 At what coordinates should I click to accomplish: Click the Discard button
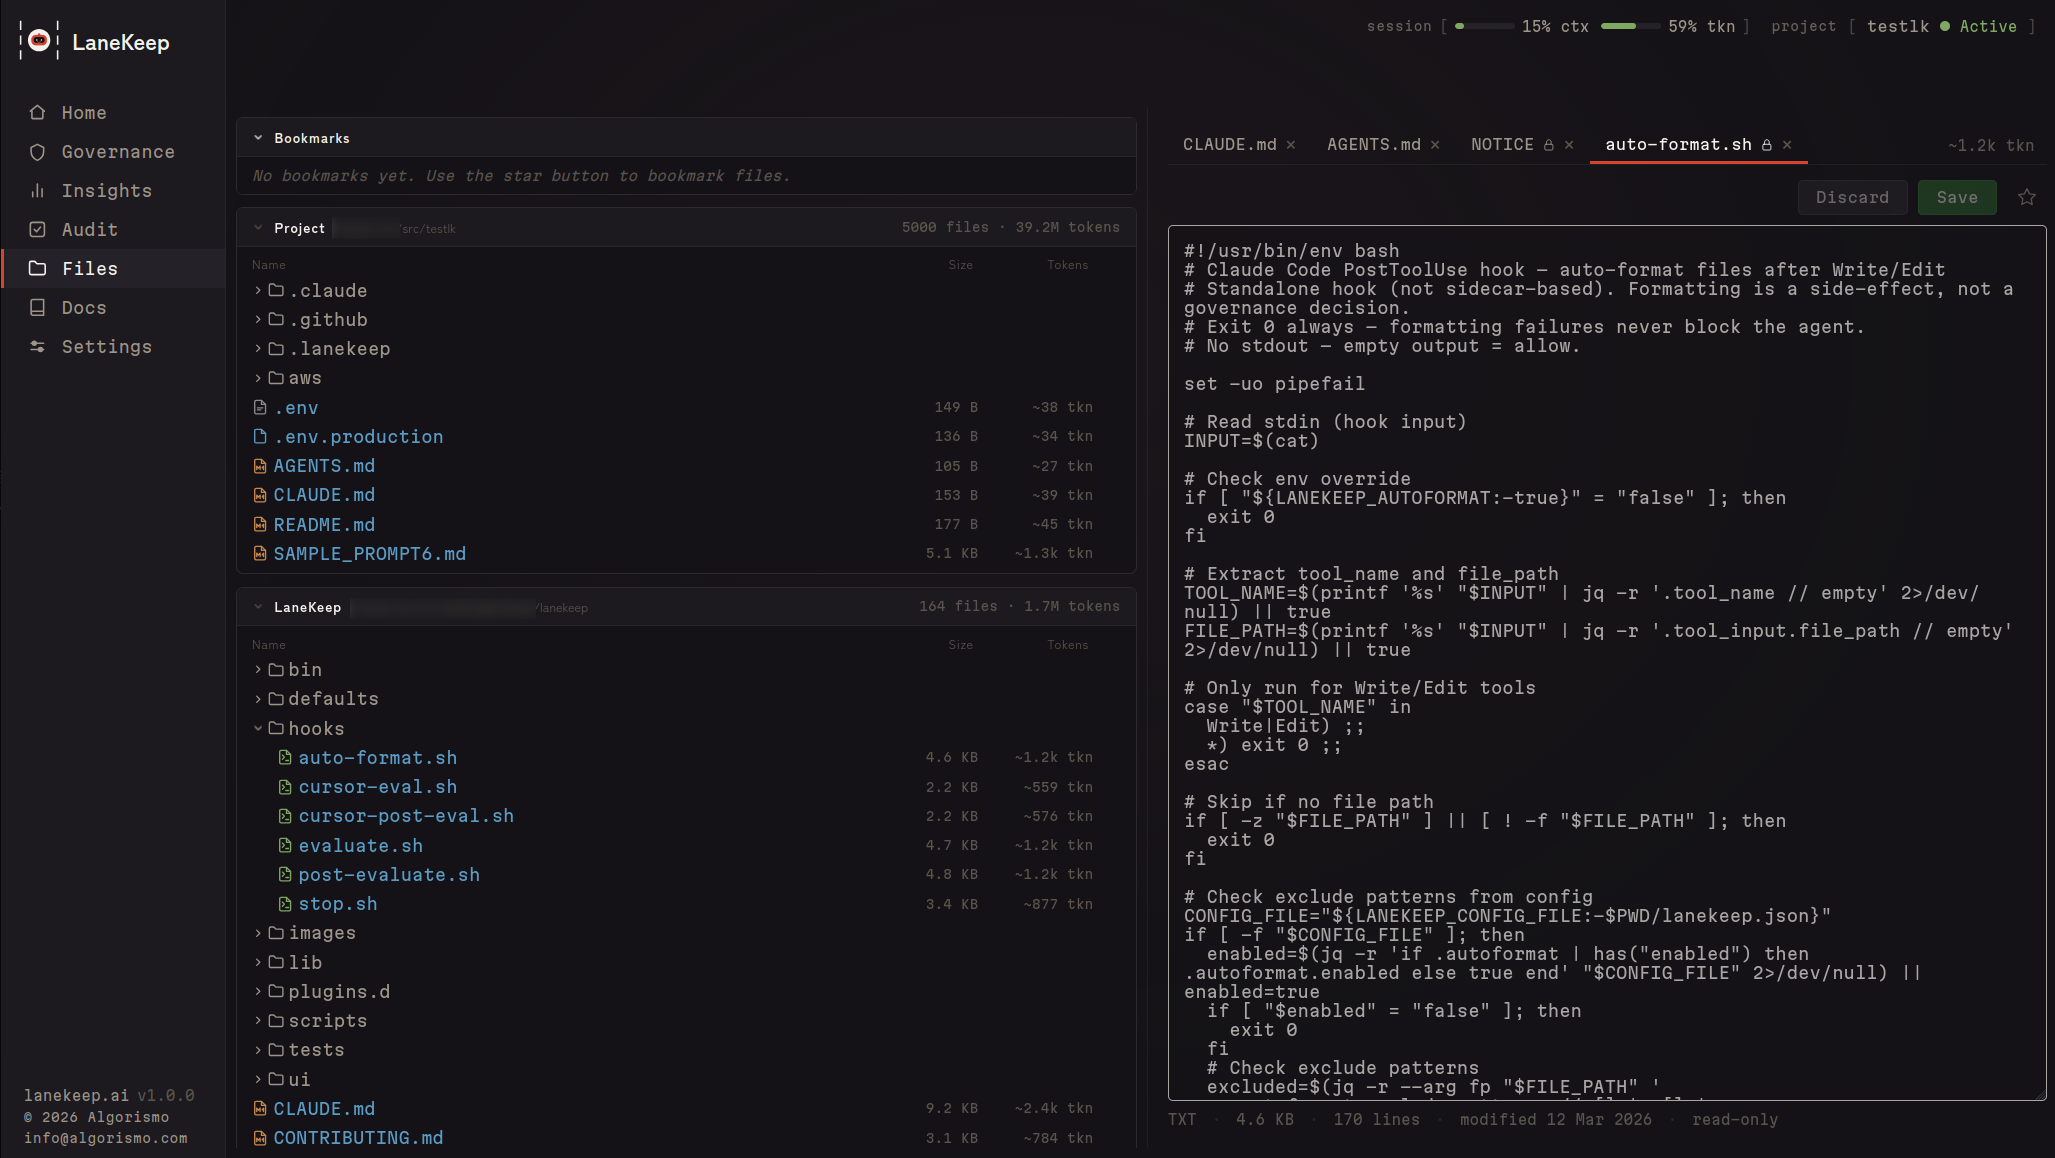tap(1852, 197)
